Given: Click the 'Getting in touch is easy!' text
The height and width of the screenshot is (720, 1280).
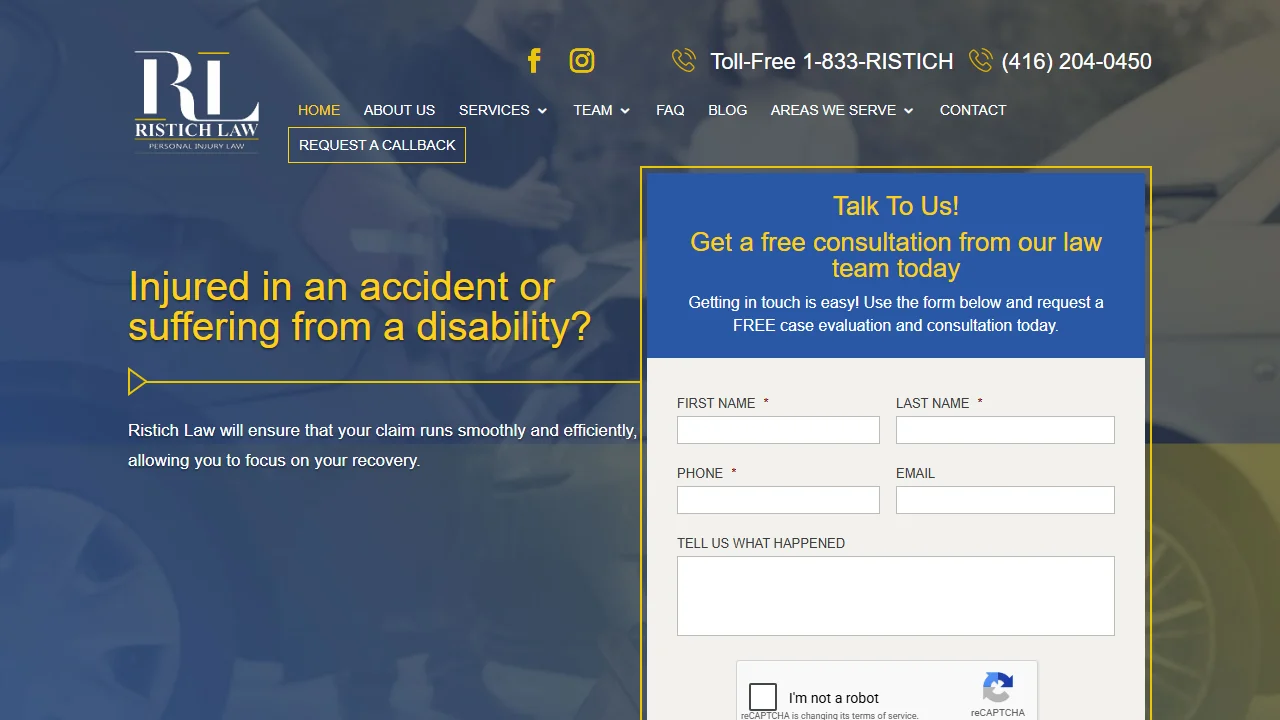Looking at the screenshot, I should pyautogui.click(x=896, y=314).
